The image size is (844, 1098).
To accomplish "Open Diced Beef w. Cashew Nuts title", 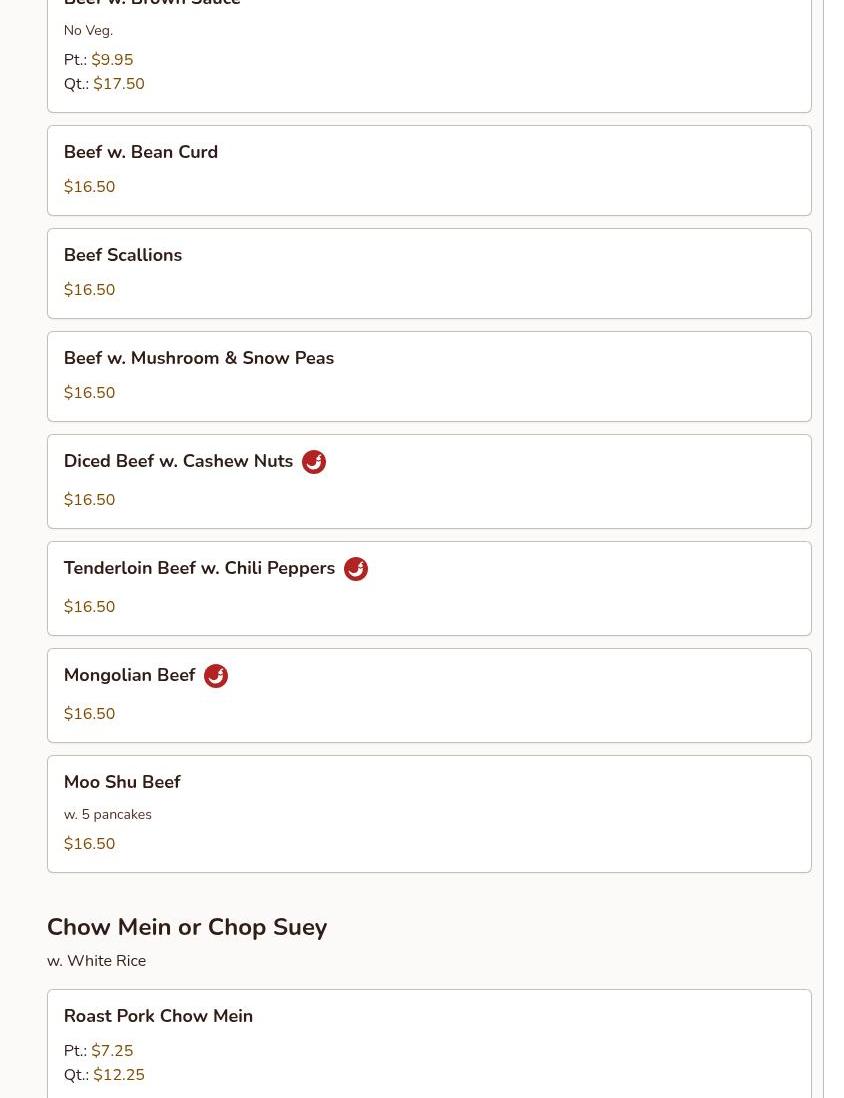I will click(178, 461).
